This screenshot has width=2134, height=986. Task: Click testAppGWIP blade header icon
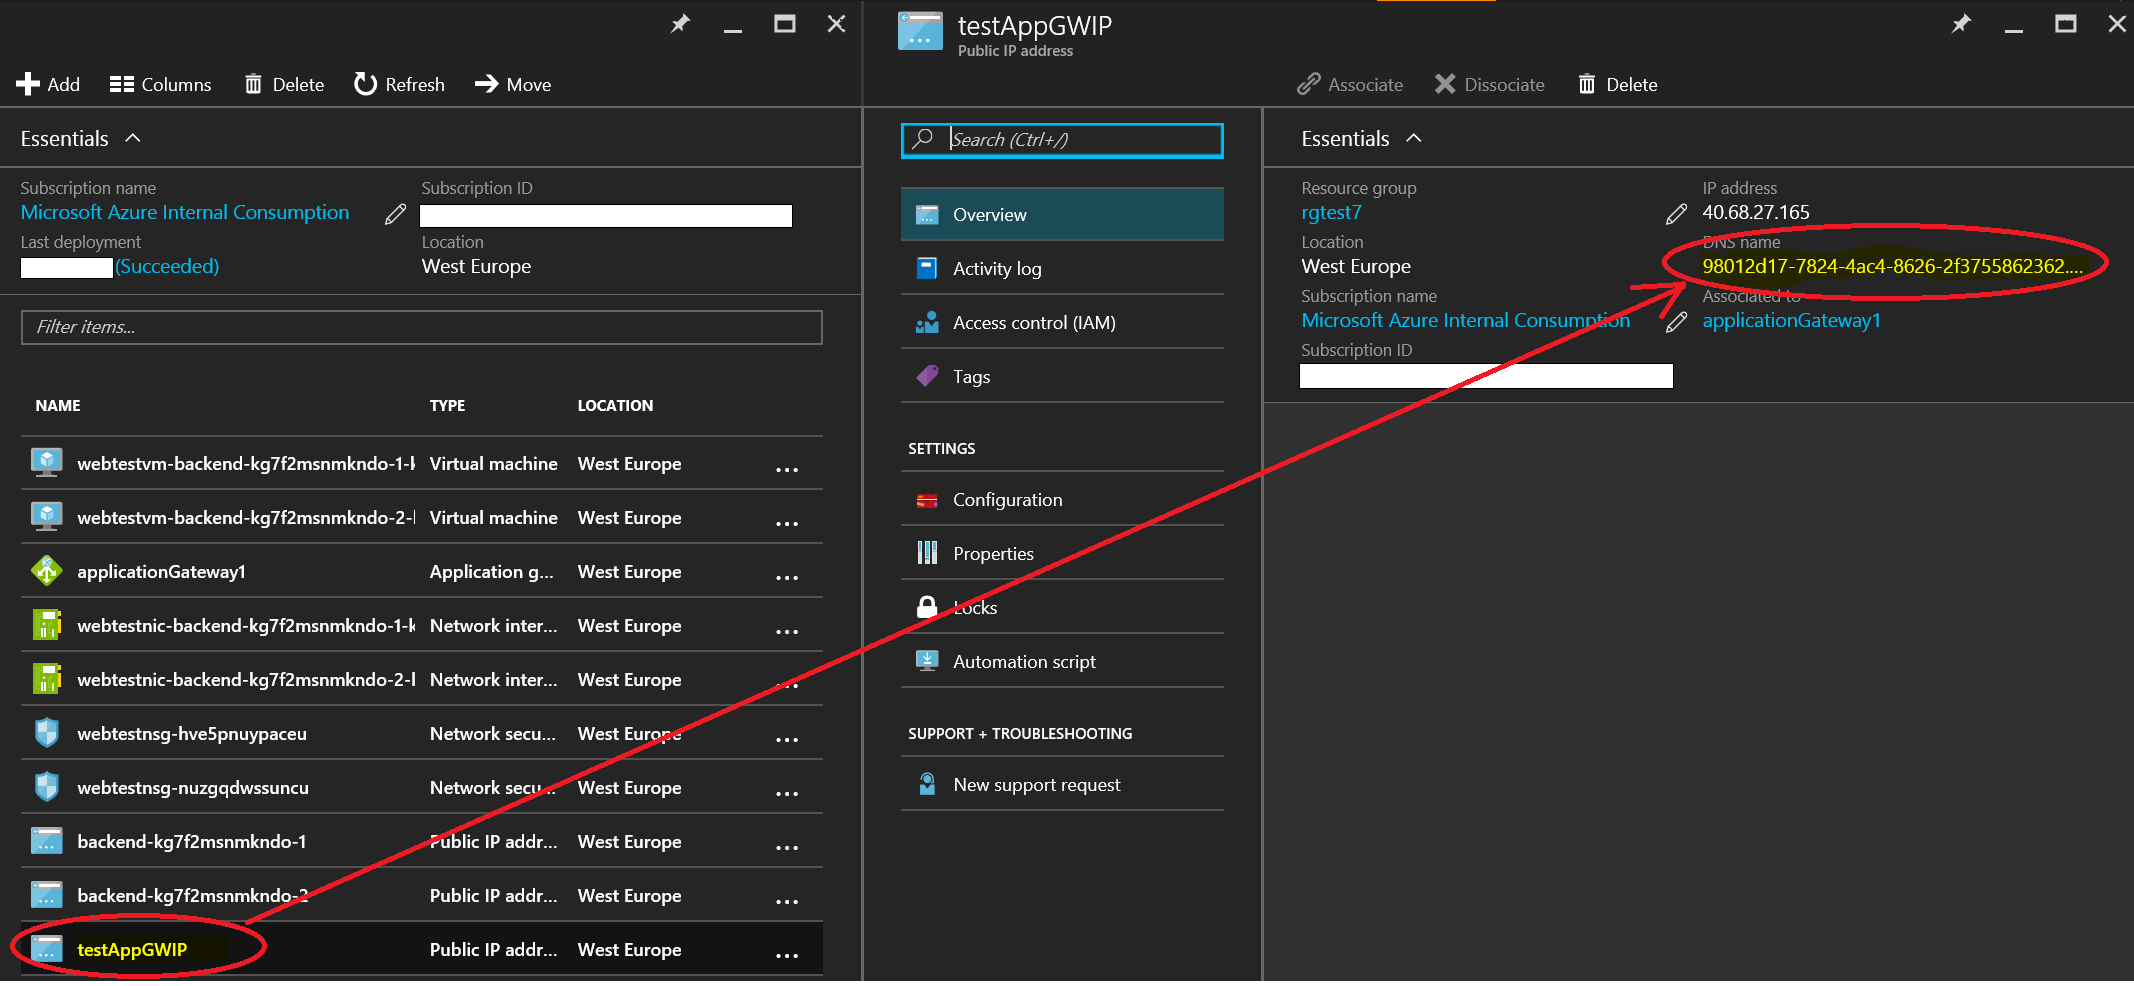(920, 30)
